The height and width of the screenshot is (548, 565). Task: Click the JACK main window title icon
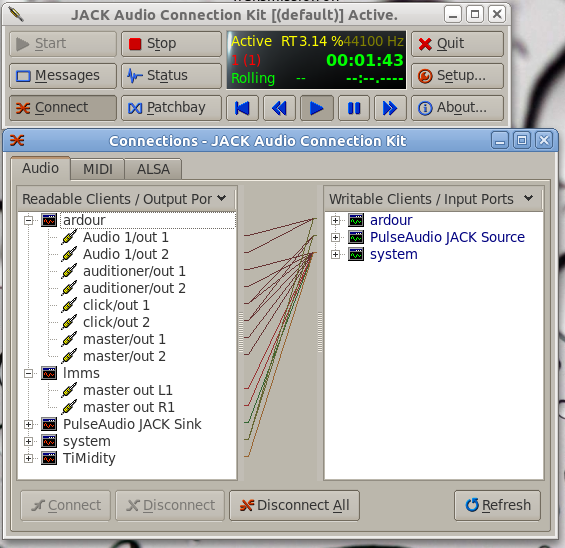coord(16,14)
